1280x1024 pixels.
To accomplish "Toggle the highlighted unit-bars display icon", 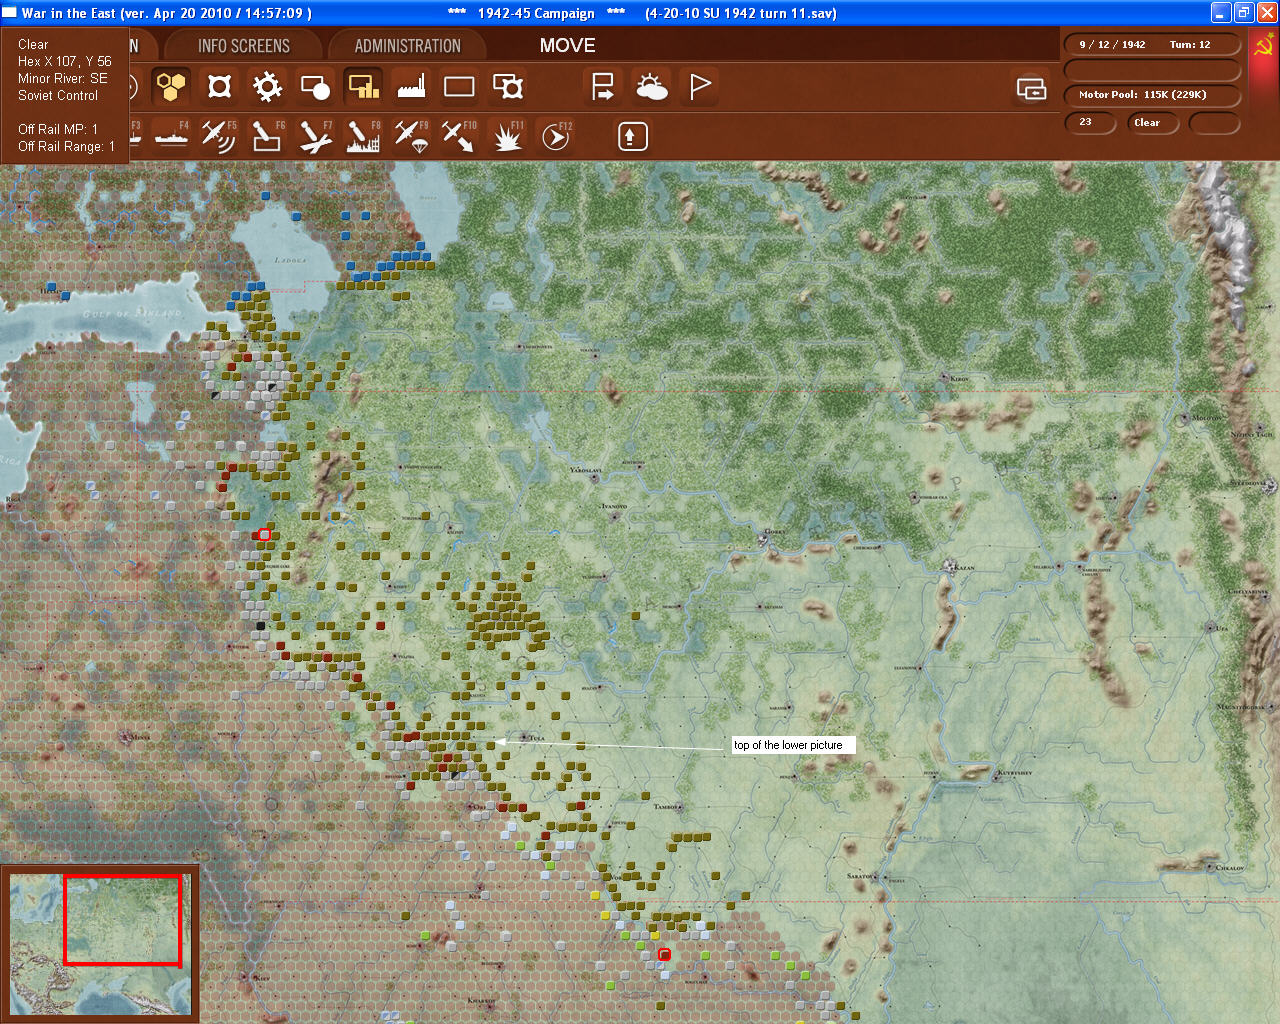I will 363,87.
